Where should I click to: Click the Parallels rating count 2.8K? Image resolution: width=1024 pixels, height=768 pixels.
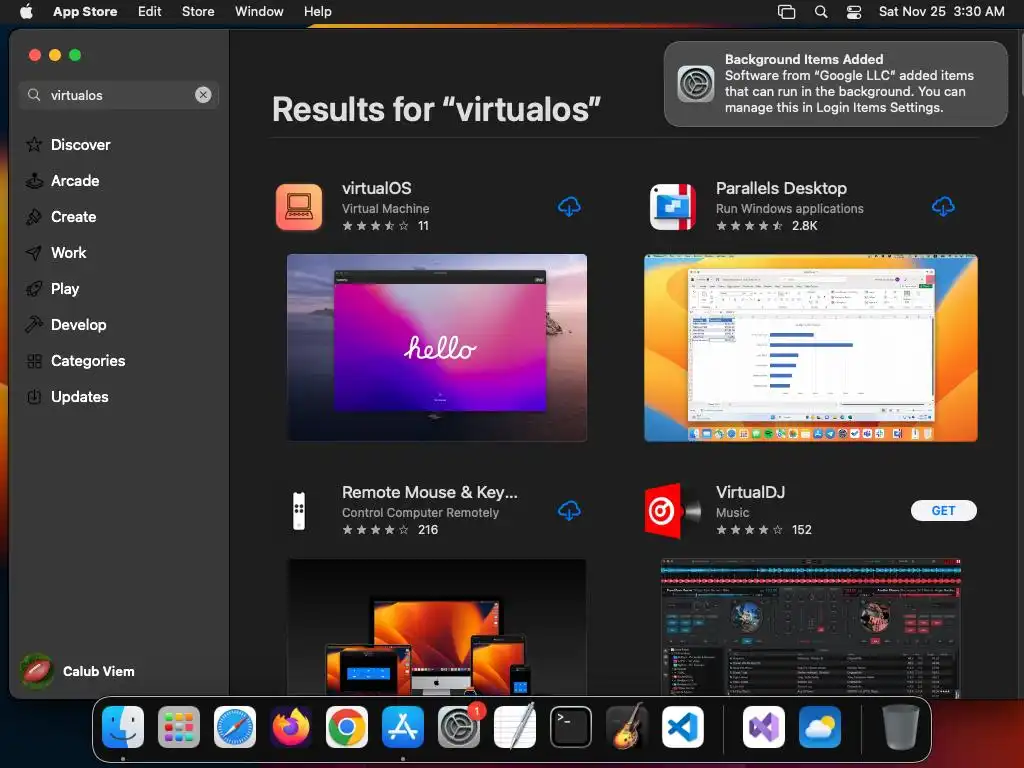805,226
